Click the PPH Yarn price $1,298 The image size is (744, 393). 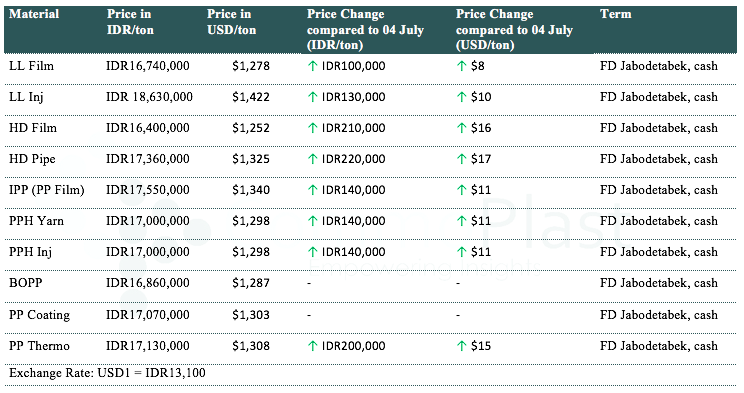coord(251,221)
